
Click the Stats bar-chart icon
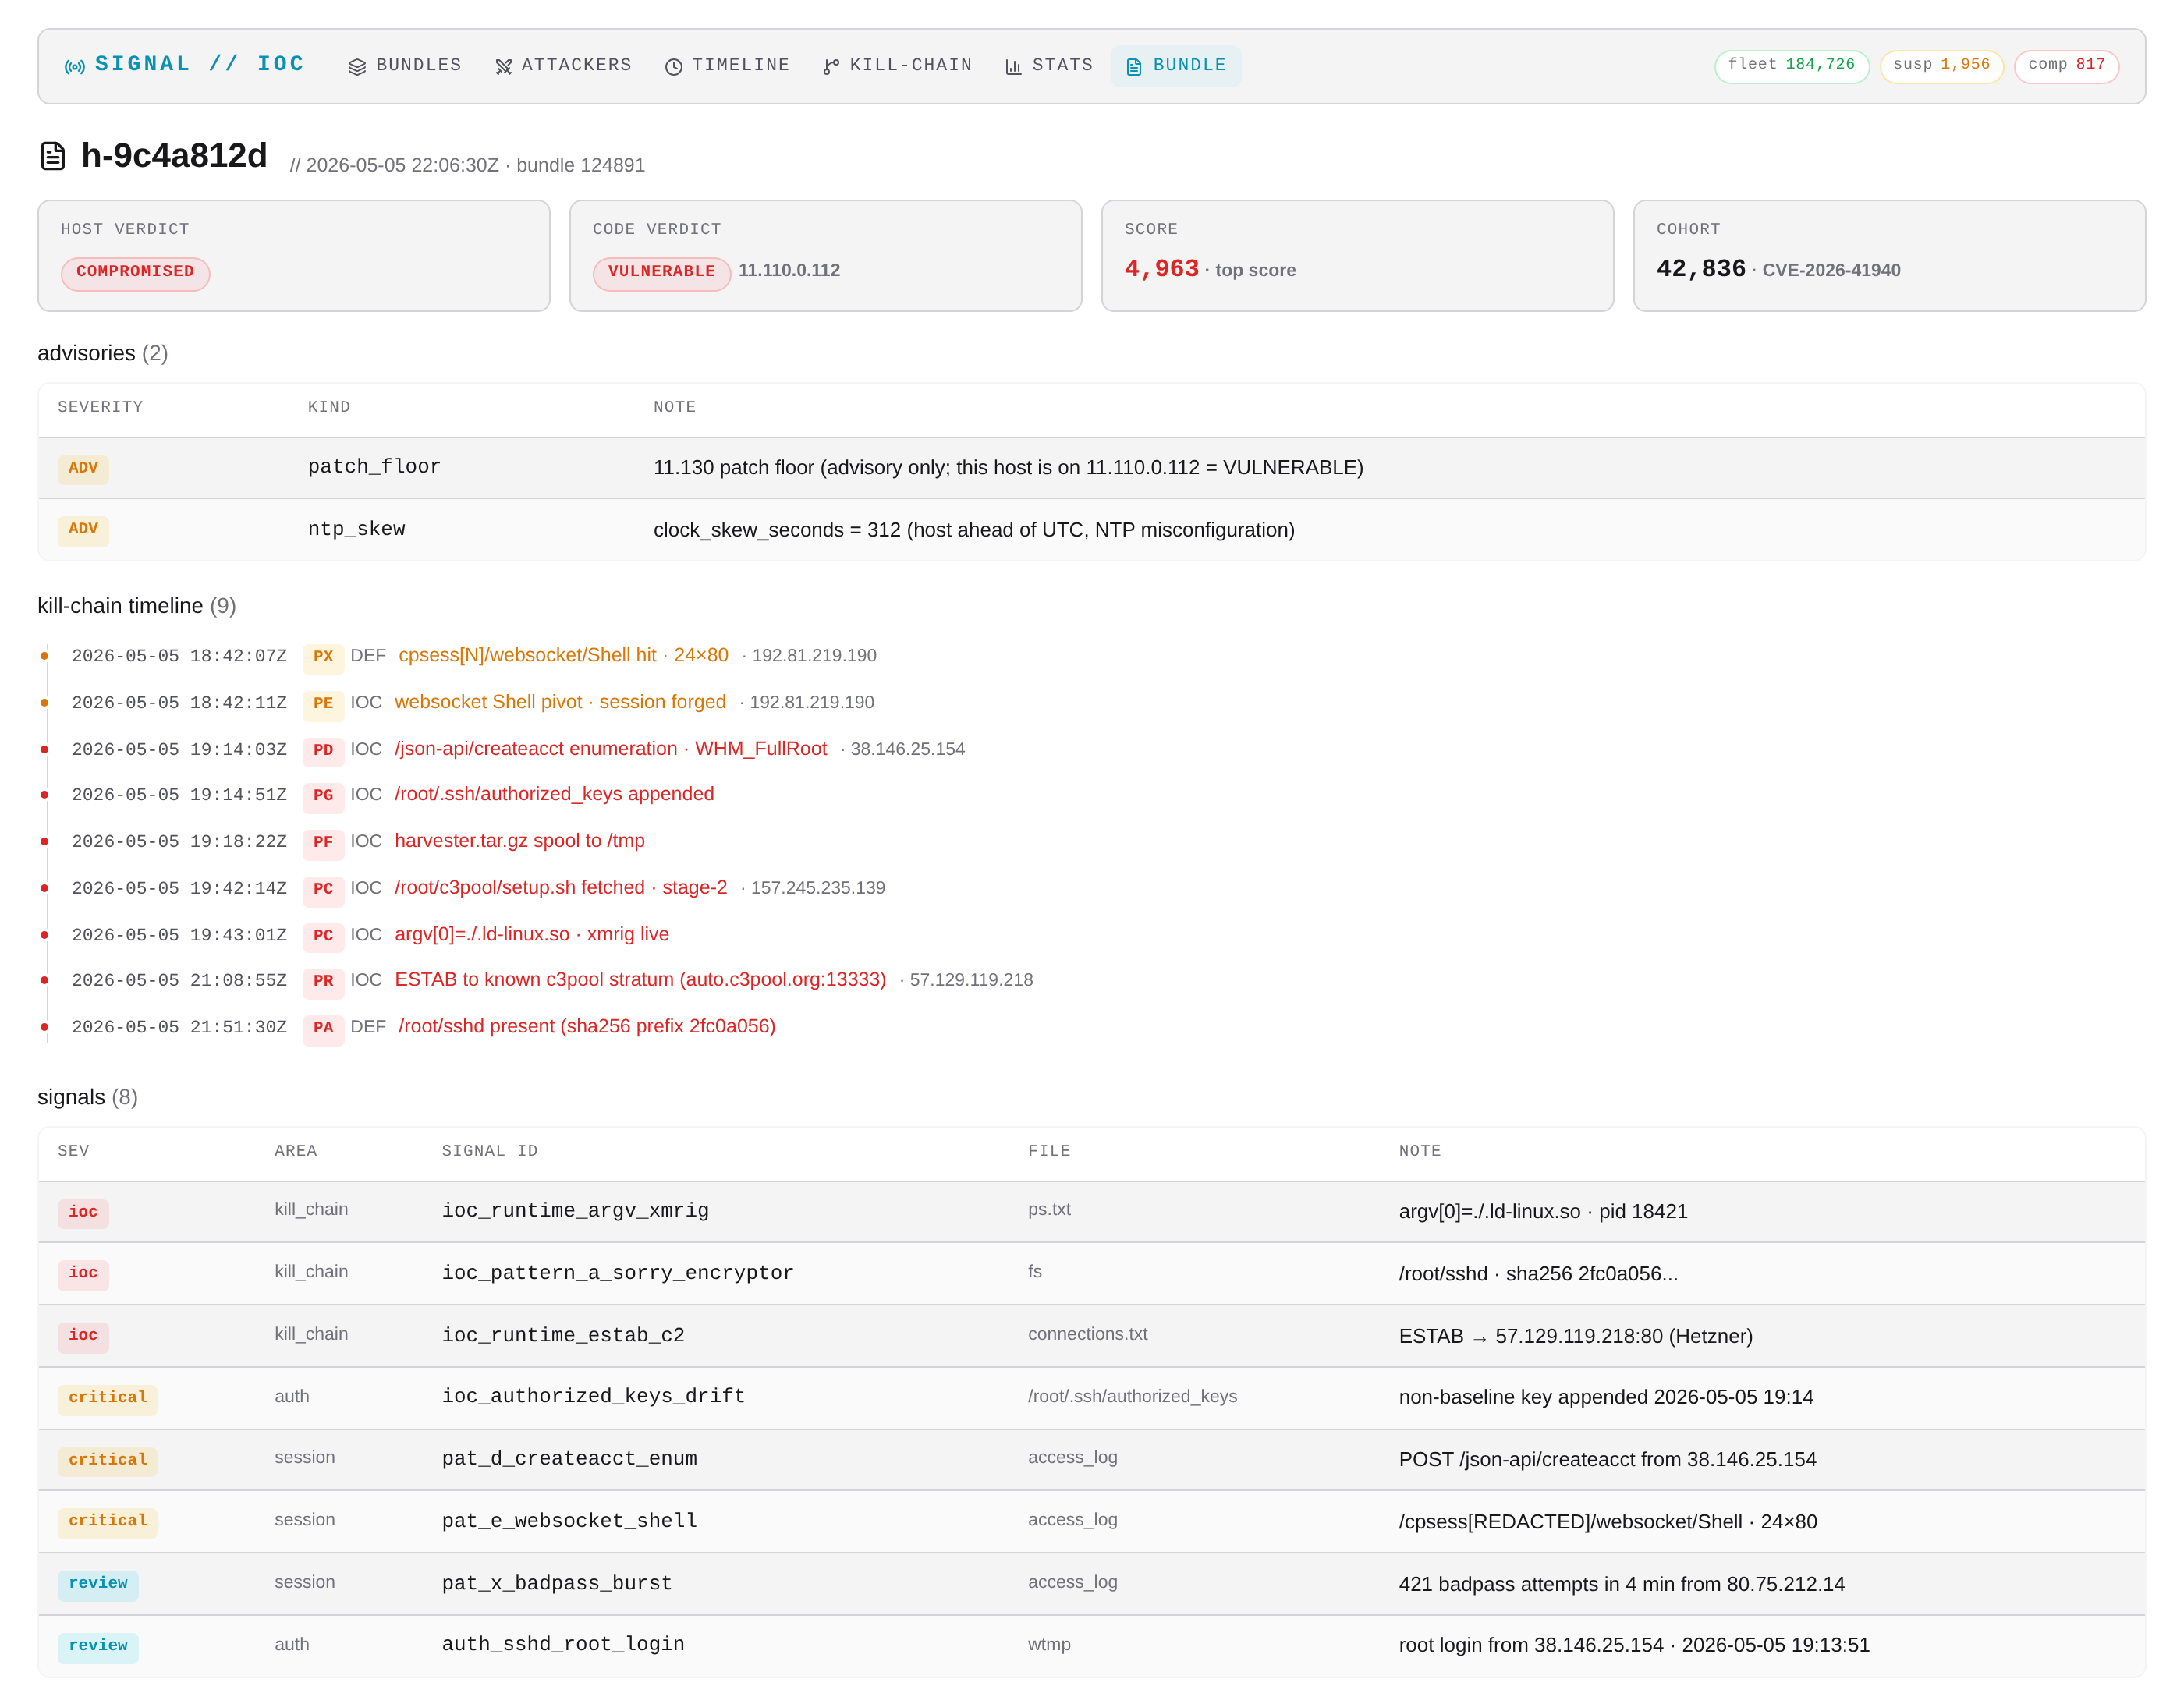pyautogui.click(x=1013, y=66)
